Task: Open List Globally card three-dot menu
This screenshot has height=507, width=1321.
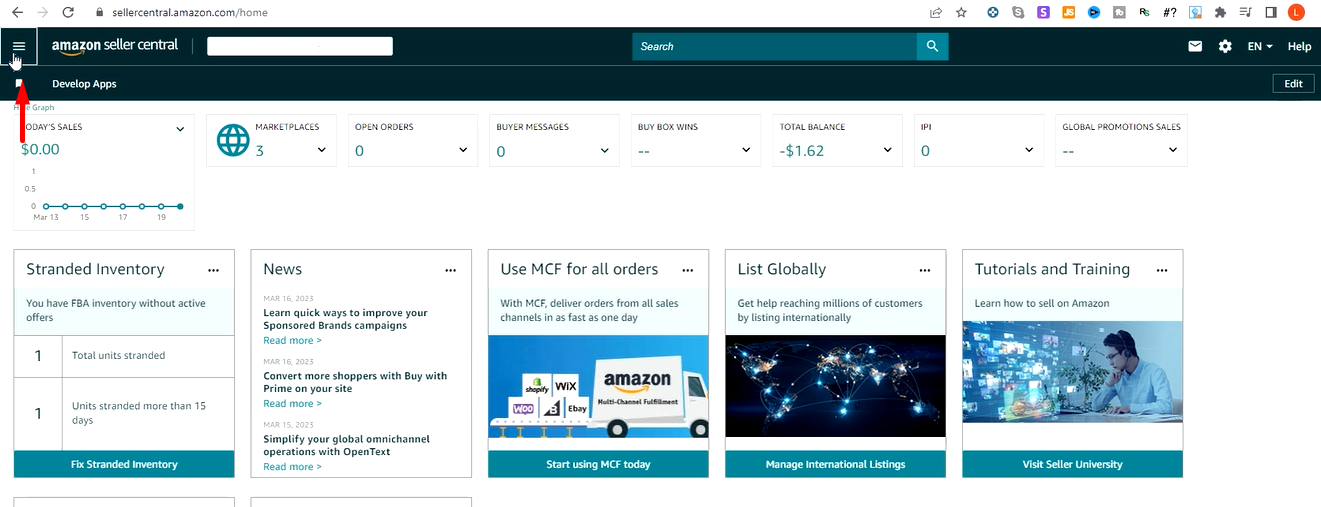Action: point(925,270)
